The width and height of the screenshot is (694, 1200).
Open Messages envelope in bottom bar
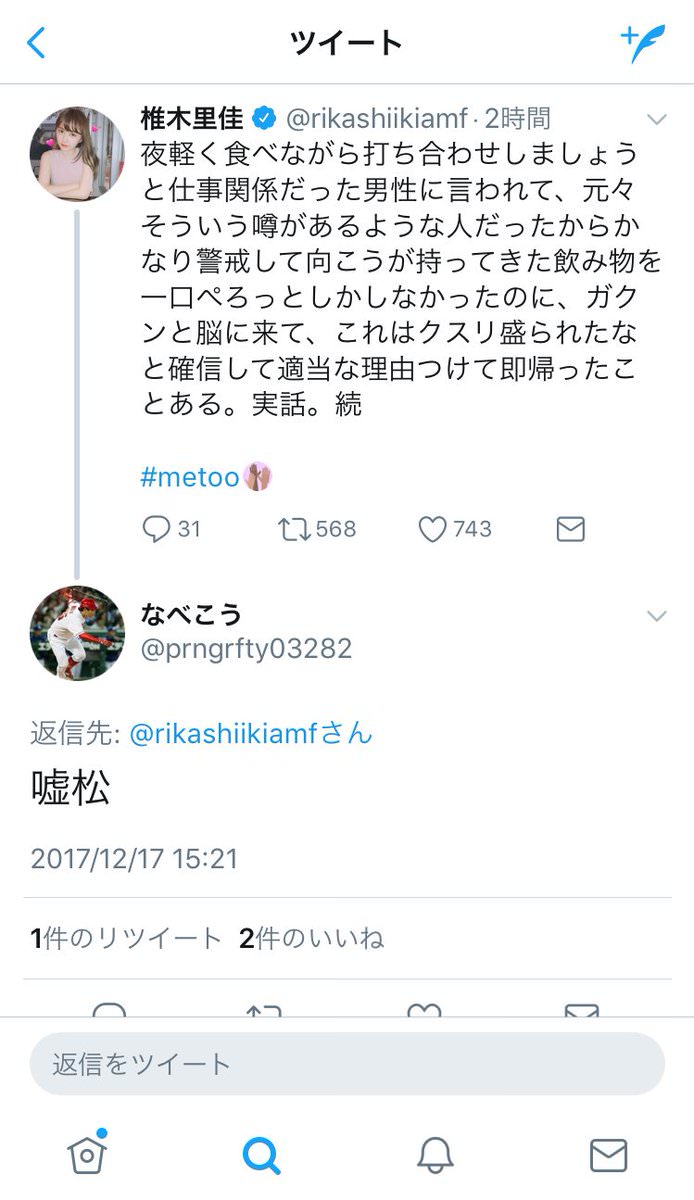pos(608,1156)
